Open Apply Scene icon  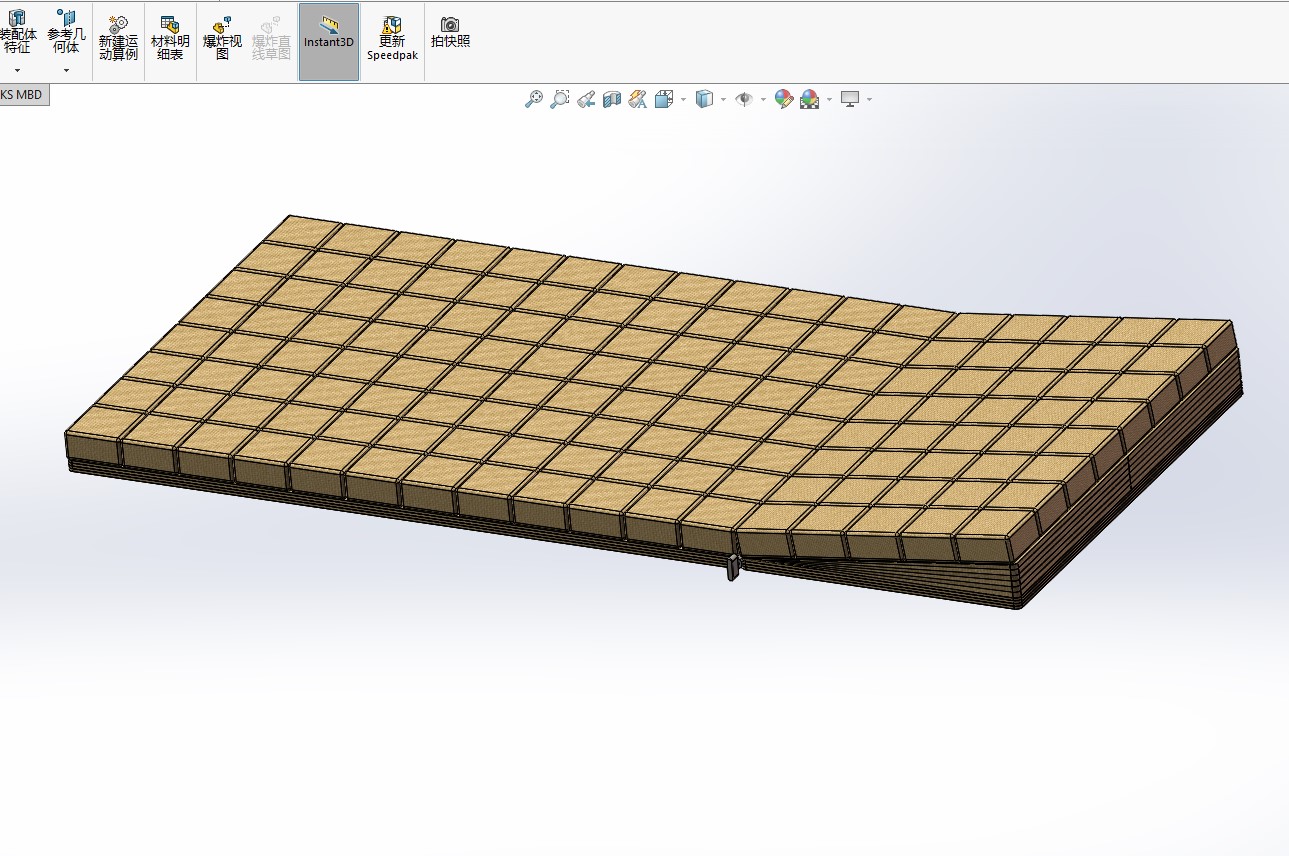pyautogui.click(x=809, y=99)
